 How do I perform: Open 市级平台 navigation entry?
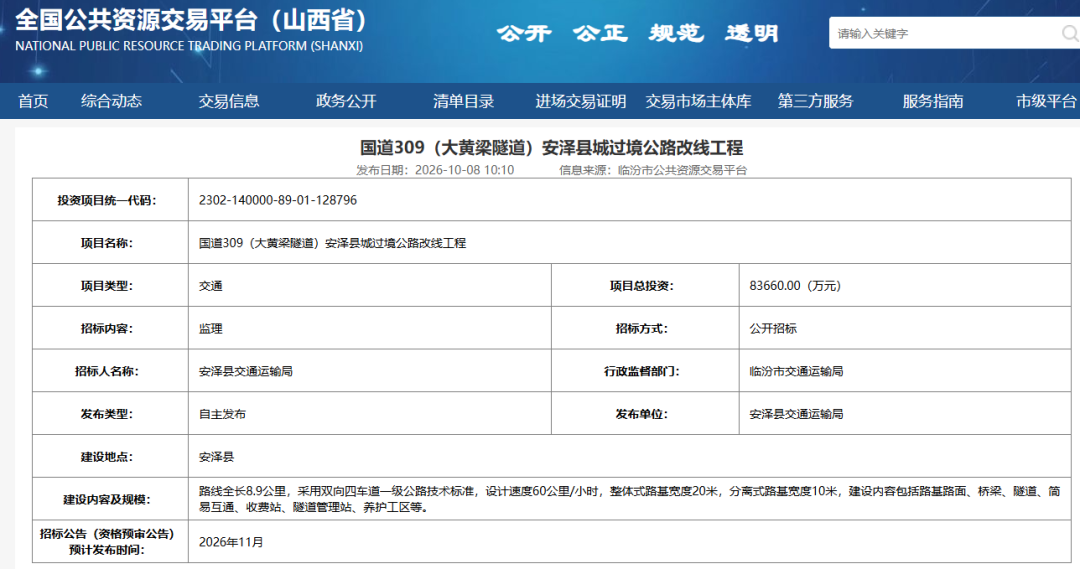pos(1046,101)
